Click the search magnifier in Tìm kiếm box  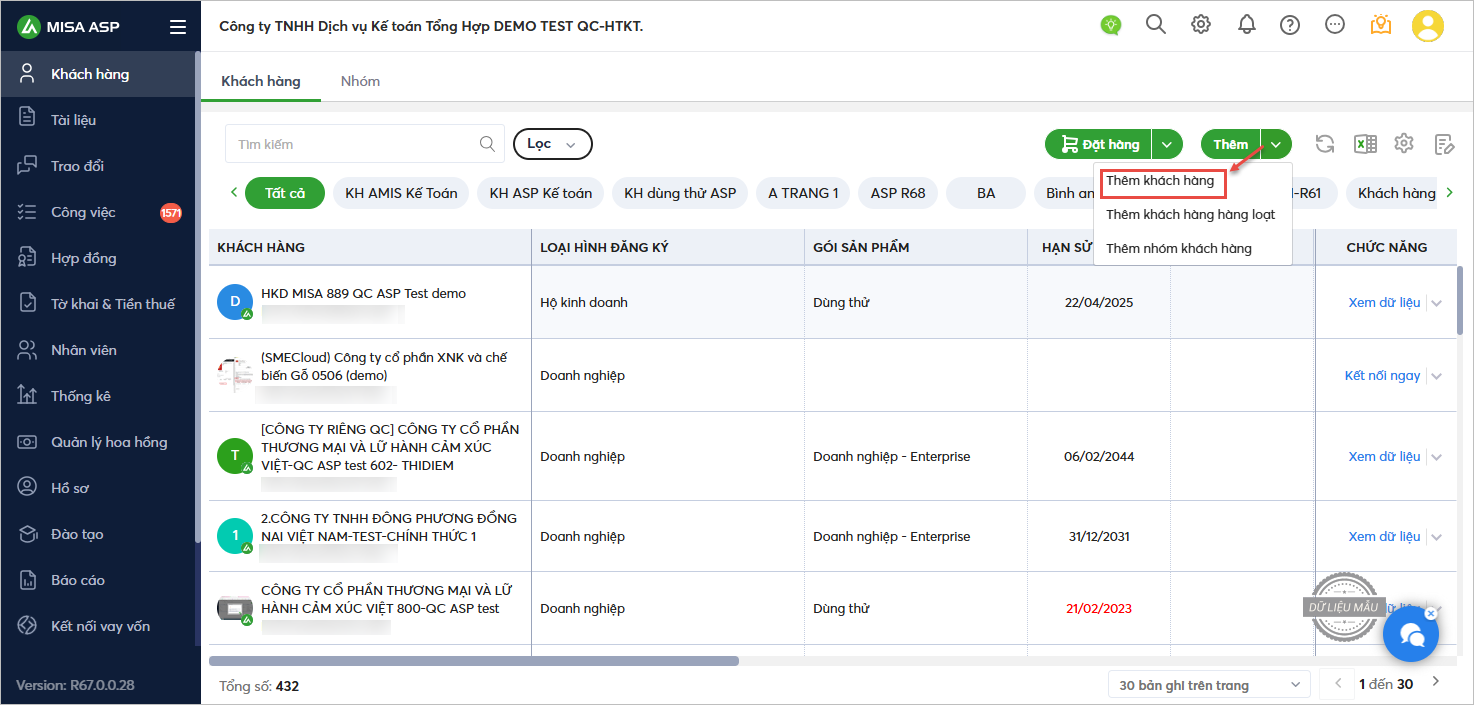(487, 144)
